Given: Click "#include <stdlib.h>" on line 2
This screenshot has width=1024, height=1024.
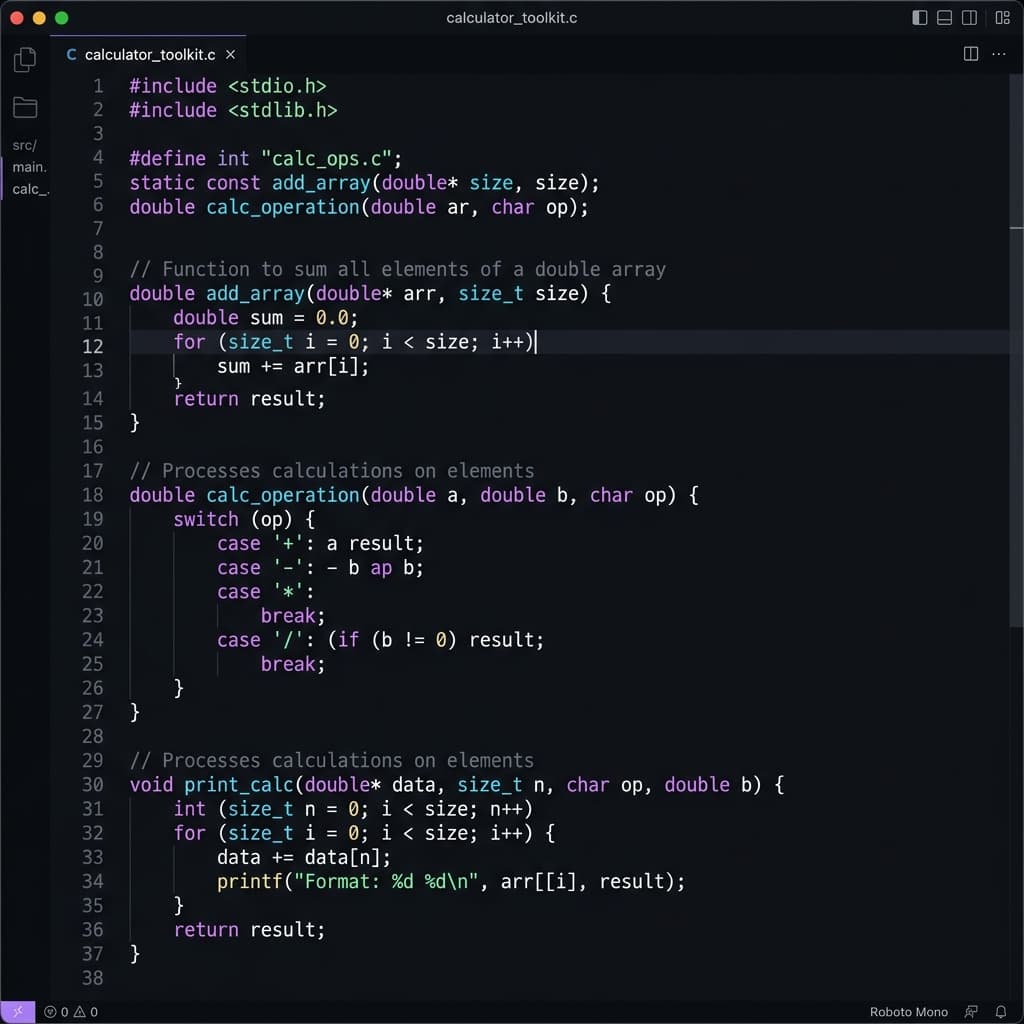Looking at the screenshot, I should tap(233, 110).
